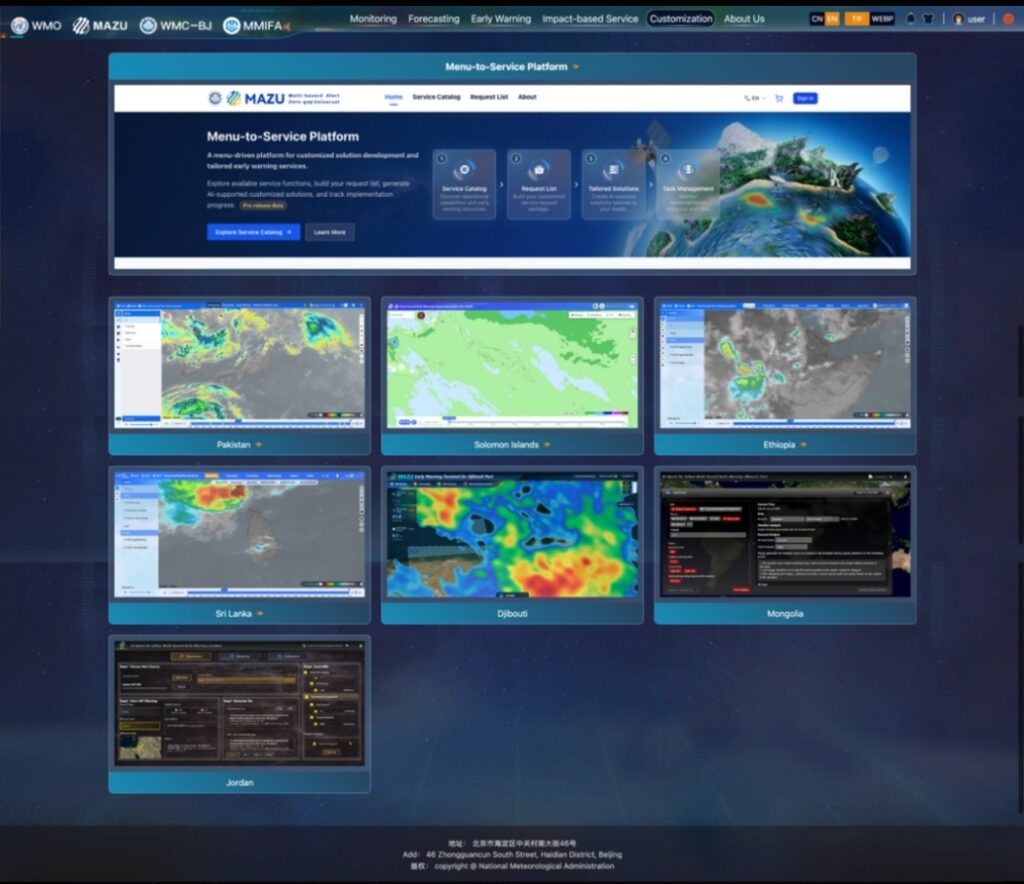Open the Monitoring menu
The height and width of the screenshot is (884, 1024).
[x=373, y=19]
